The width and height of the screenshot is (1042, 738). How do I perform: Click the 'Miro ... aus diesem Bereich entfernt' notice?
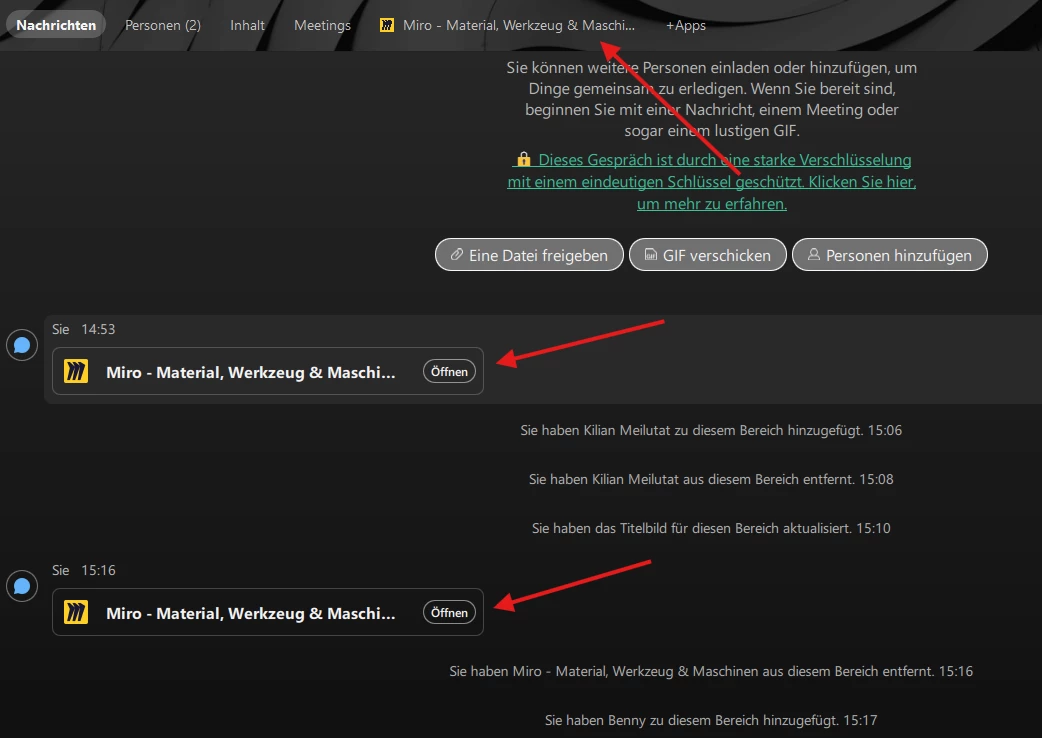click(x=711, y=672)
